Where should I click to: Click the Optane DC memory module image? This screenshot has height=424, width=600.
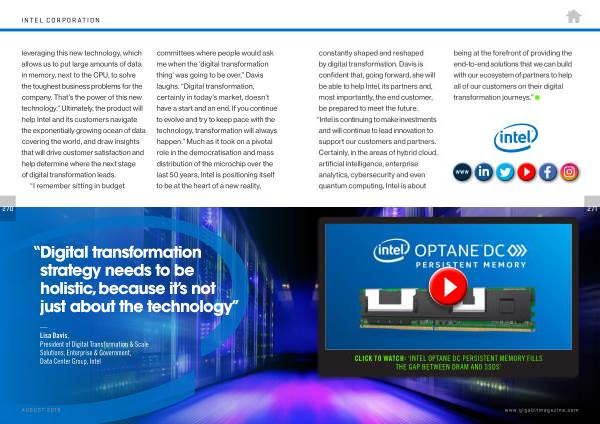pyautogui.click(x=448, y=309)
